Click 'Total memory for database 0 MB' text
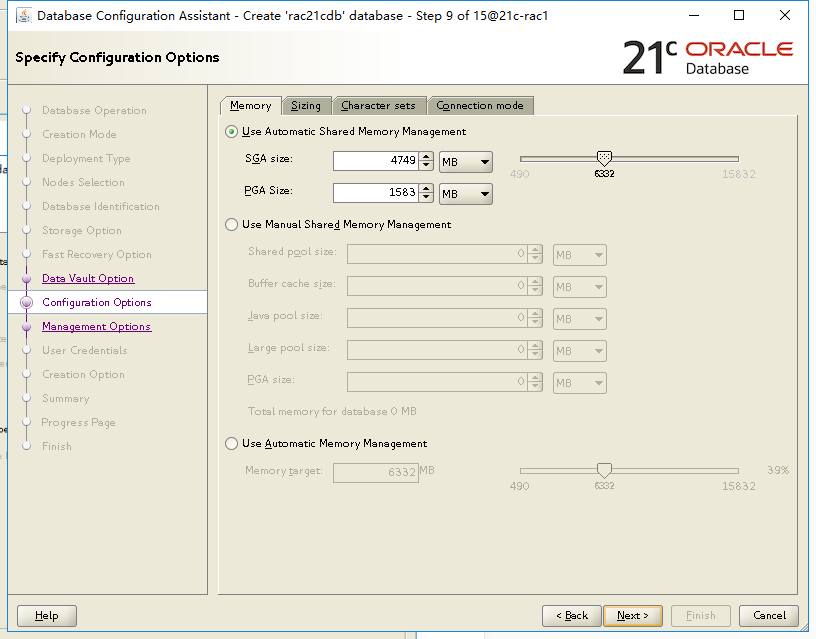The height and width of the screenshot is (639, 816). (x=332, y=412)
